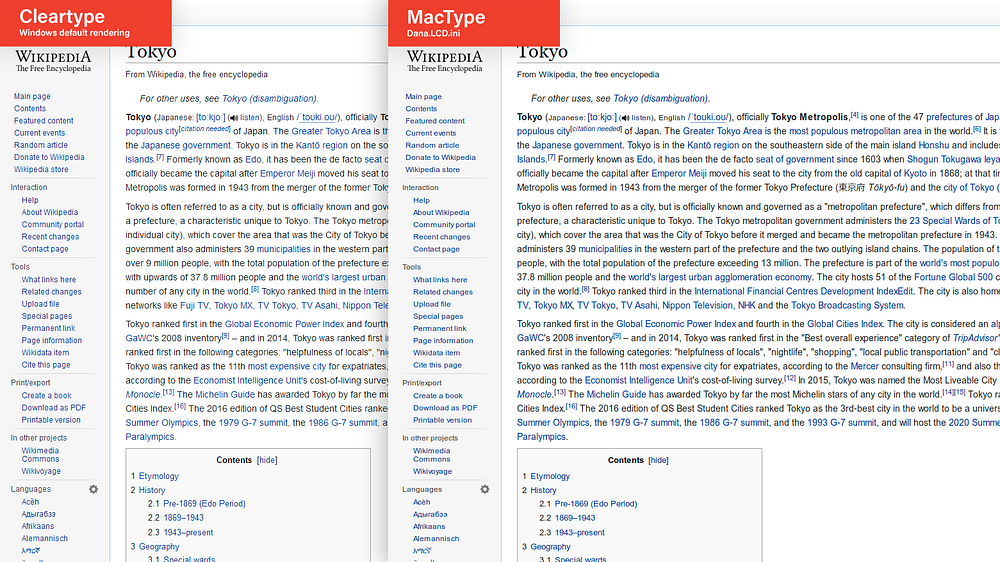The width and height of the screenshot is (1000, 562).
Task: Open Kyoto link in MacType panel
Action: click(915, 173)
